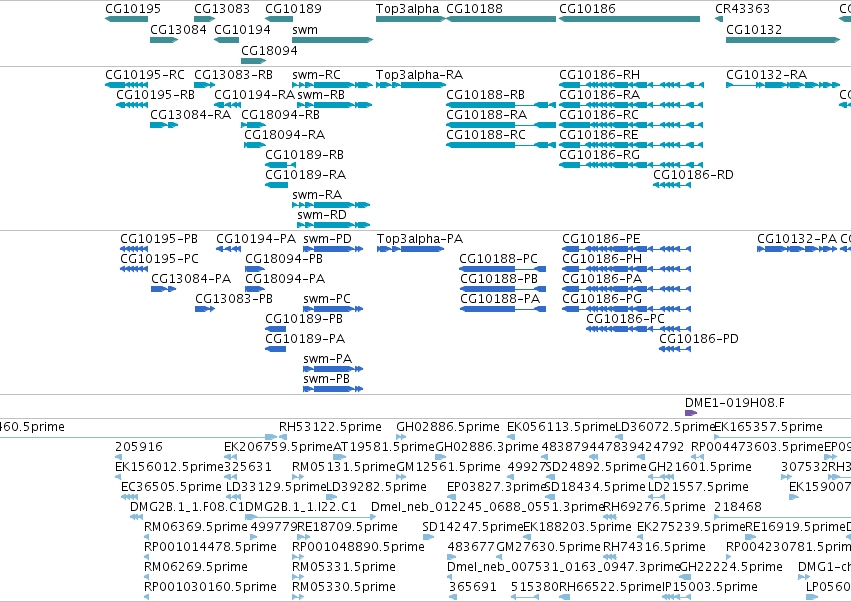
Task: Select protein CG10186-PC
Action: pos(625,319)
